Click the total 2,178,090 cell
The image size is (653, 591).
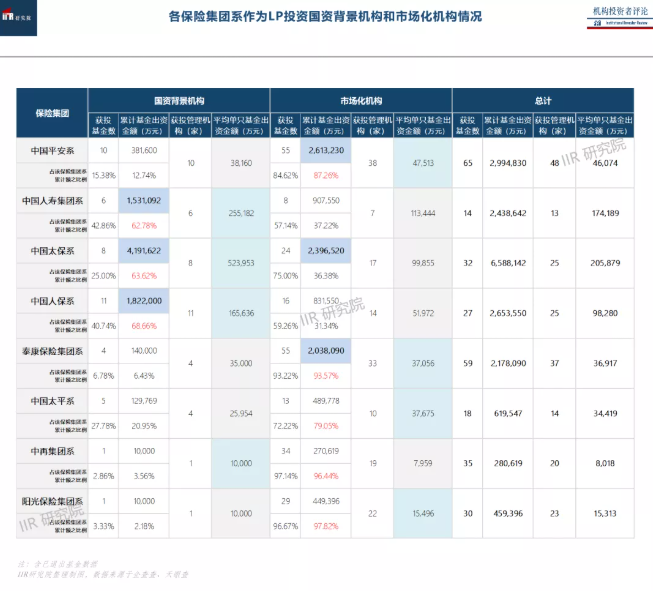(508, 363)
